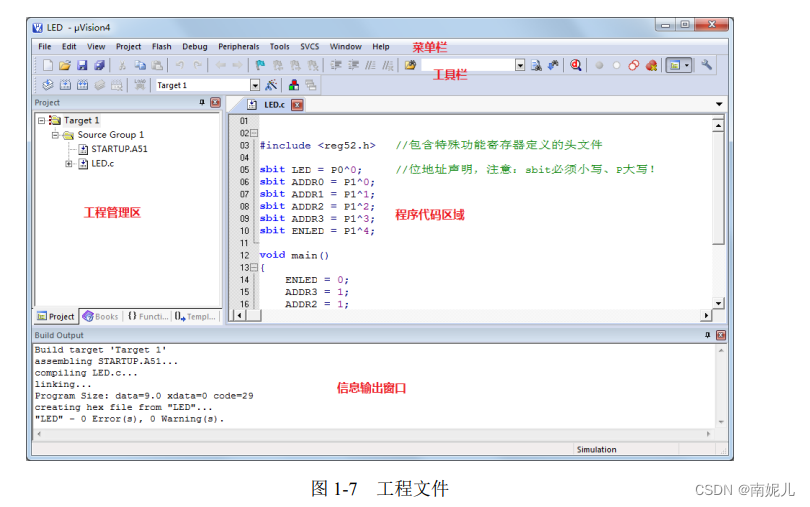Screen dimensions: 810x507
Task: Save the current file using the floppy disk icon
Action: [82, 65]
